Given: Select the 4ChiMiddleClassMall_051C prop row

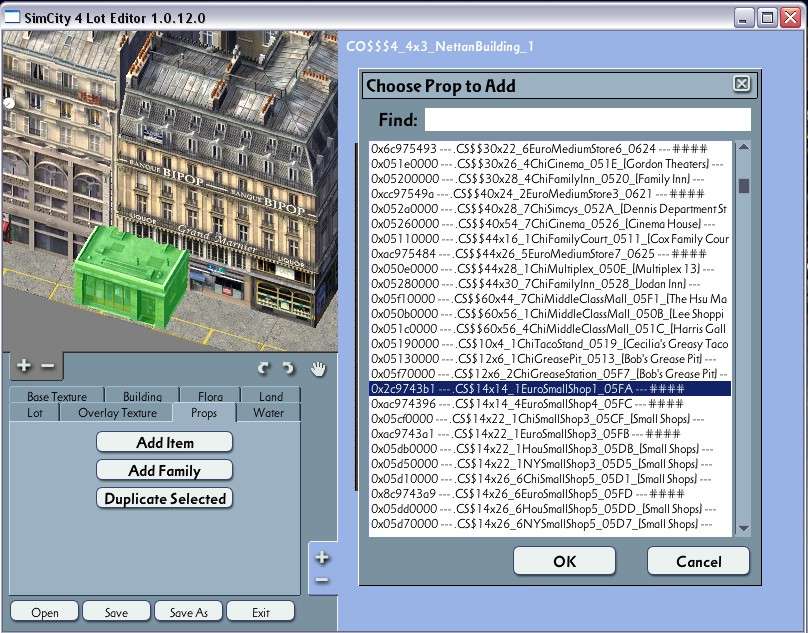Looking at the screenshot, I should 550,328.
